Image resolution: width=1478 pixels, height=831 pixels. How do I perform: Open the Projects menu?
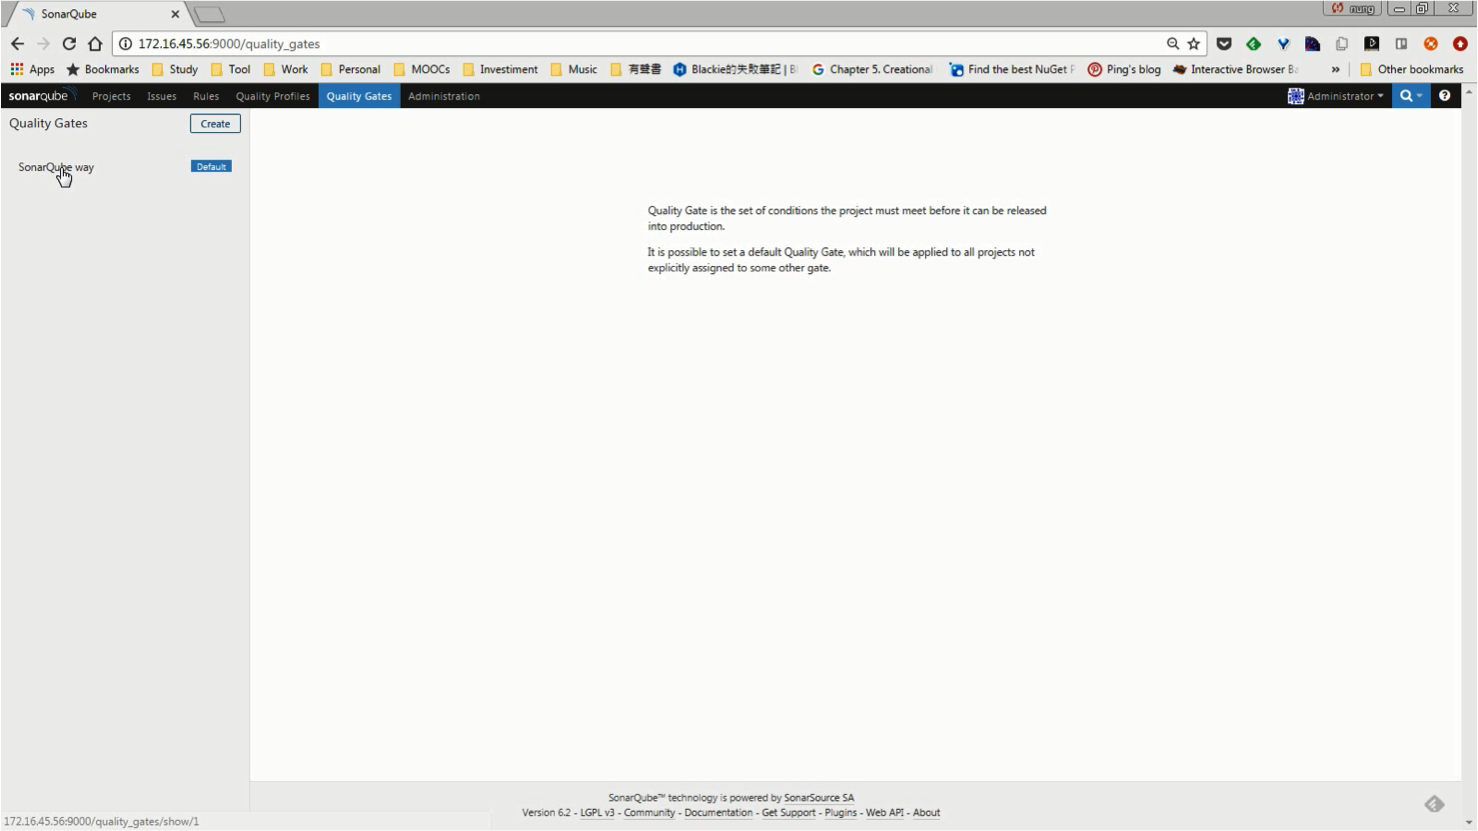(x=111, y=96)
